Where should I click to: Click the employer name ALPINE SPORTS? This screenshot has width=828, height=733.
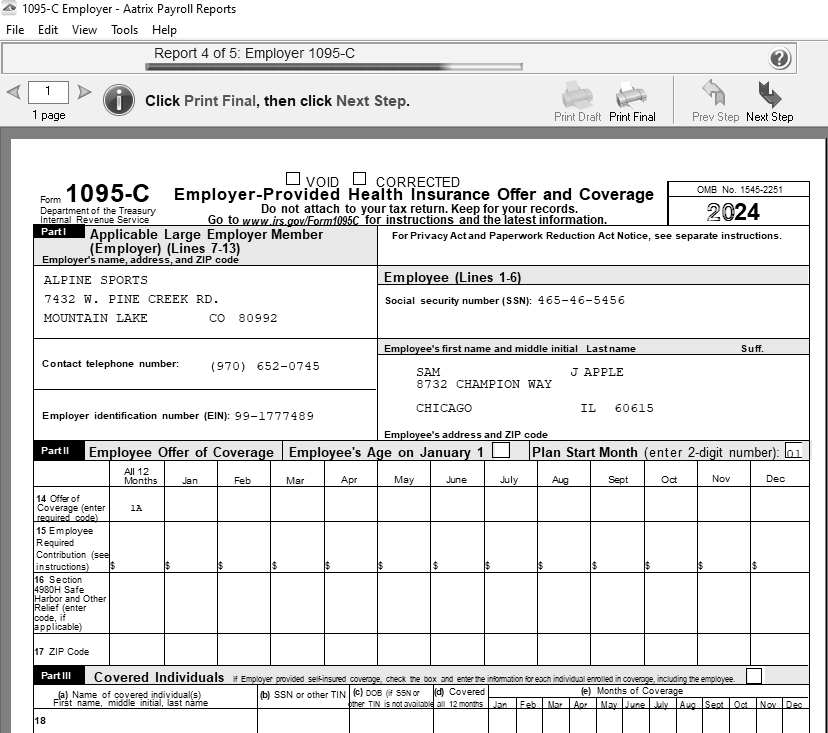96,280
